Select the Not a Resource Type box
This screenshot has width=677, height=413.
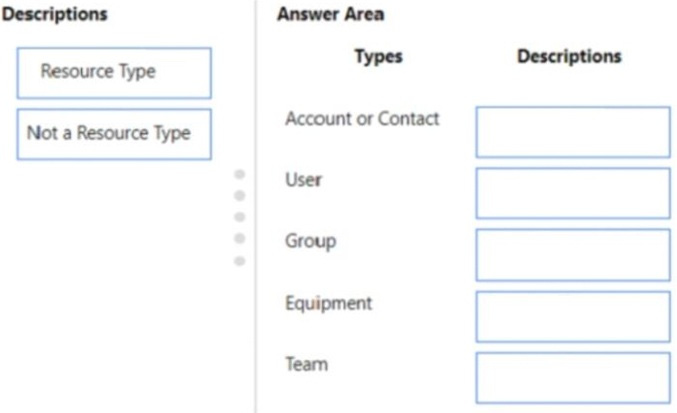tap(114, 134)
